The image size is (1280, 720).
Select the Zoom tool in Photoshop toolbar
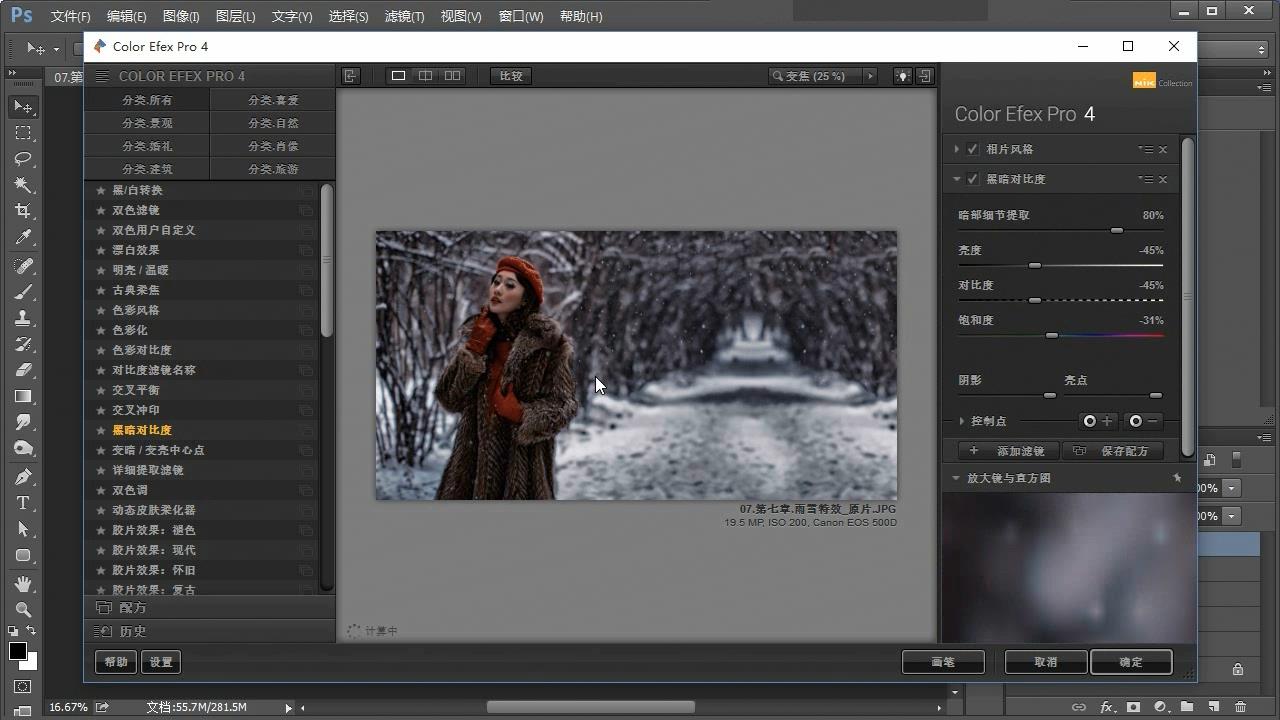[22, 609]
